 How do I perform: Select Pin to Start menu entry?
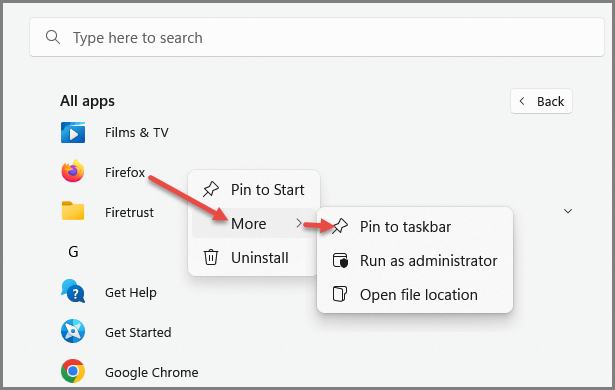pyautogui.click(x=254, y=190)
